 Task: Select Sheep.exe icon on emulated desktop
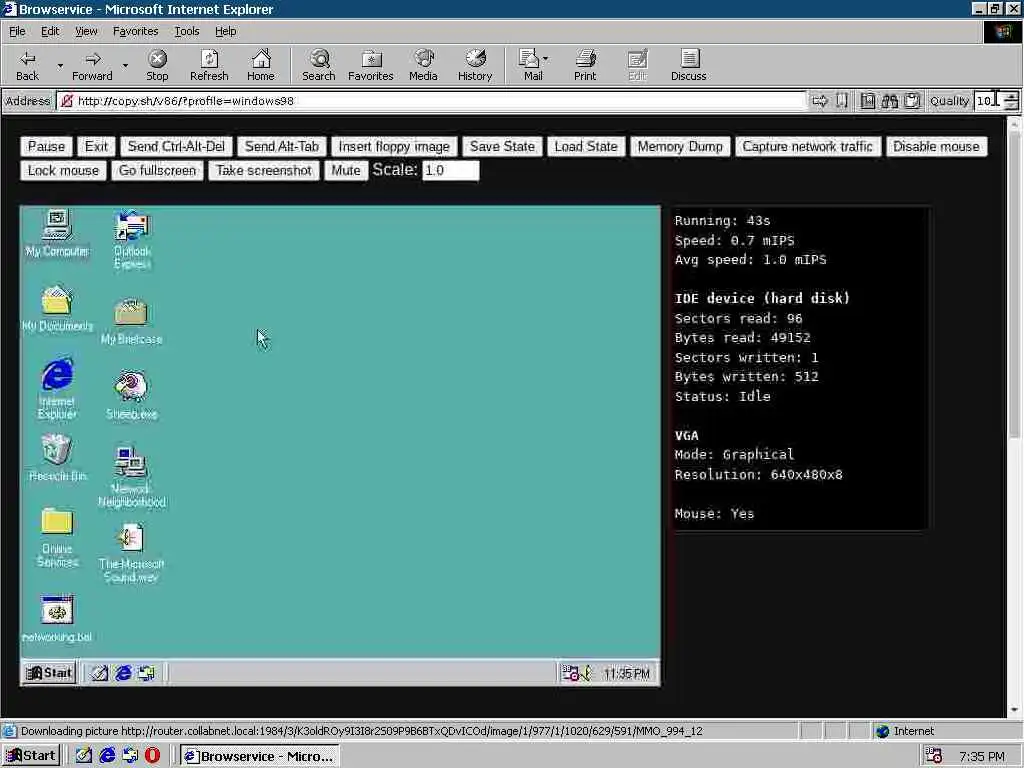[131, 396]
